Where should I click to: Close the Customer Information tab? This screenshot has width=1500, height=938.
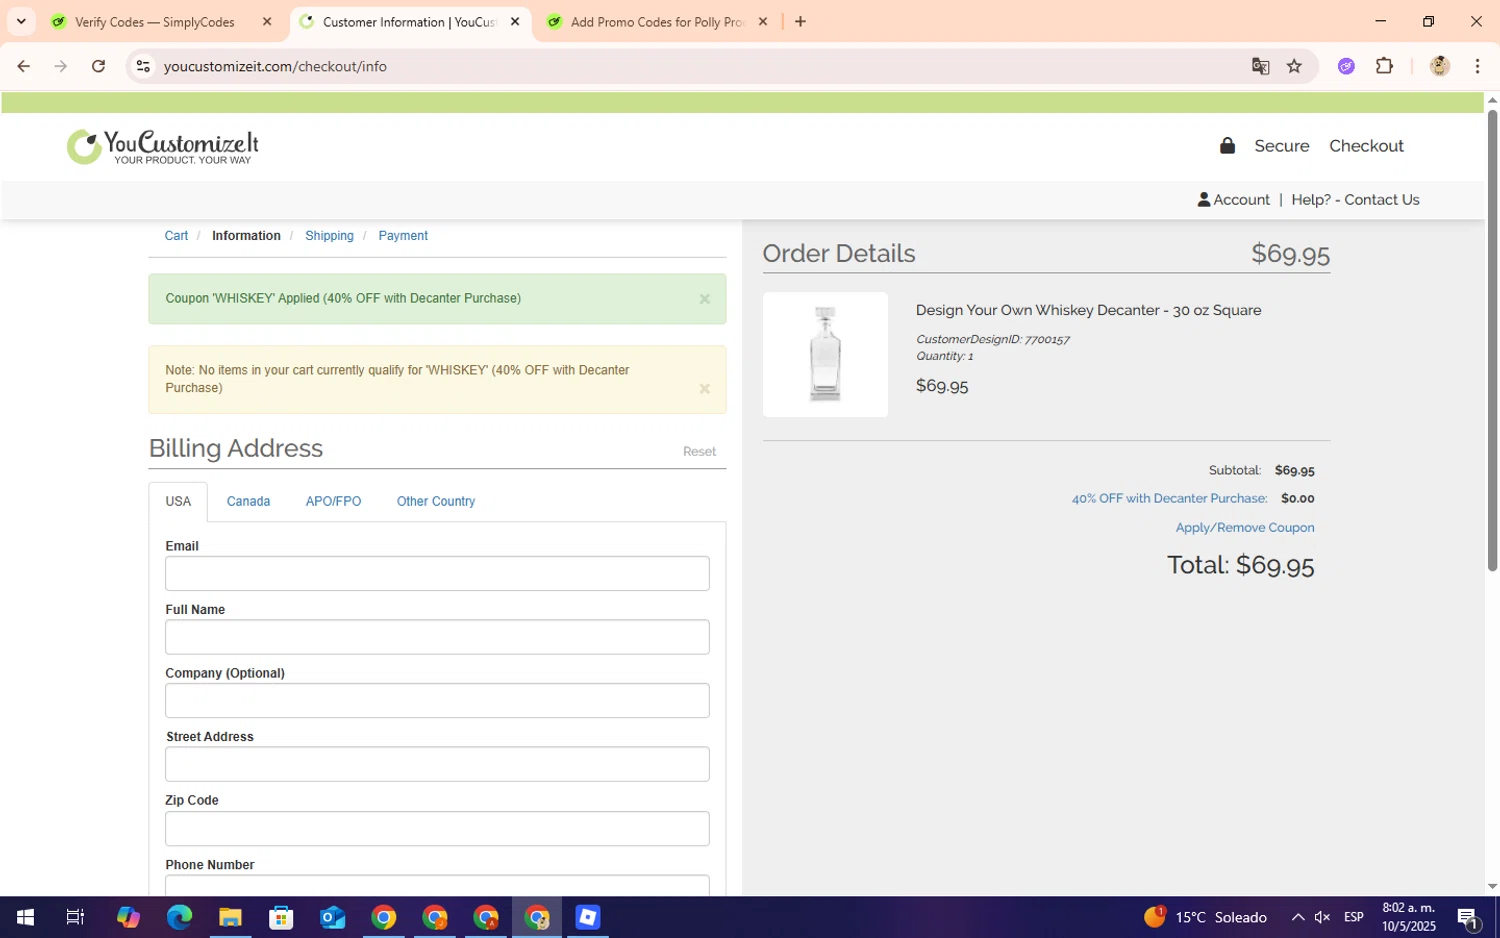pos(515,21)
